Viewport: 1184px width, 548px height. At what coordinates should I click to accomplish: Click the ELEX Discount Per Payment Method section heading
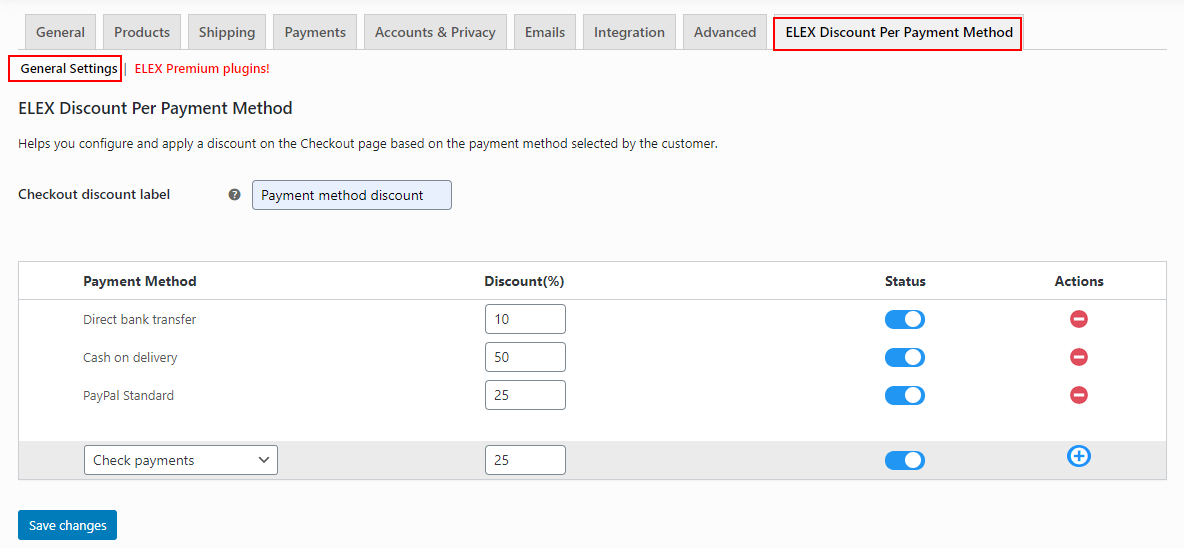155,108
